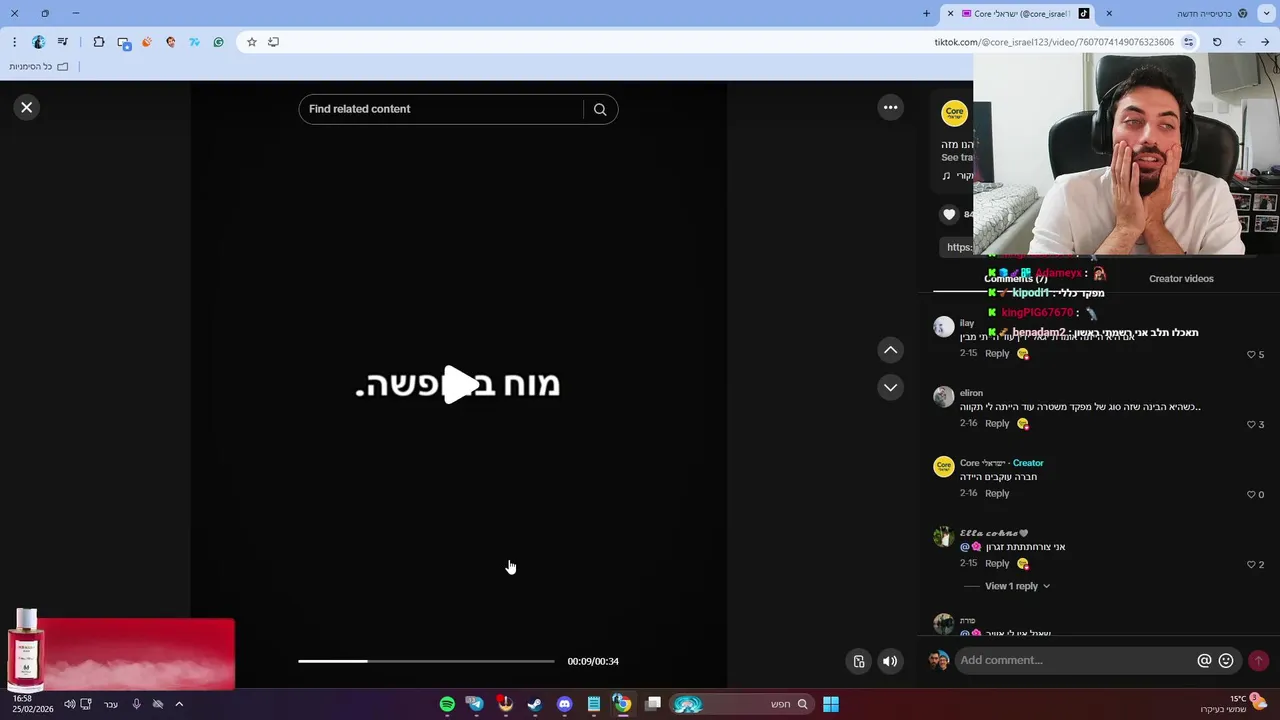
Task: Open taskbar volume speaker icon
Action: (69, 704)
